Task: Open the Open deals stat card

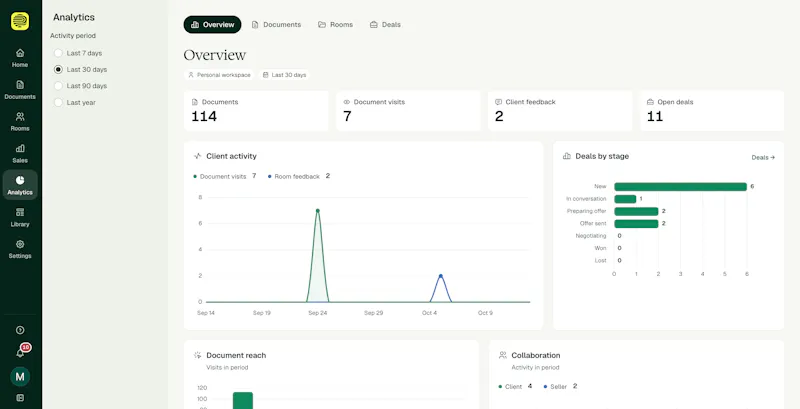Action: pyautogui.click(x=712, y=111)
